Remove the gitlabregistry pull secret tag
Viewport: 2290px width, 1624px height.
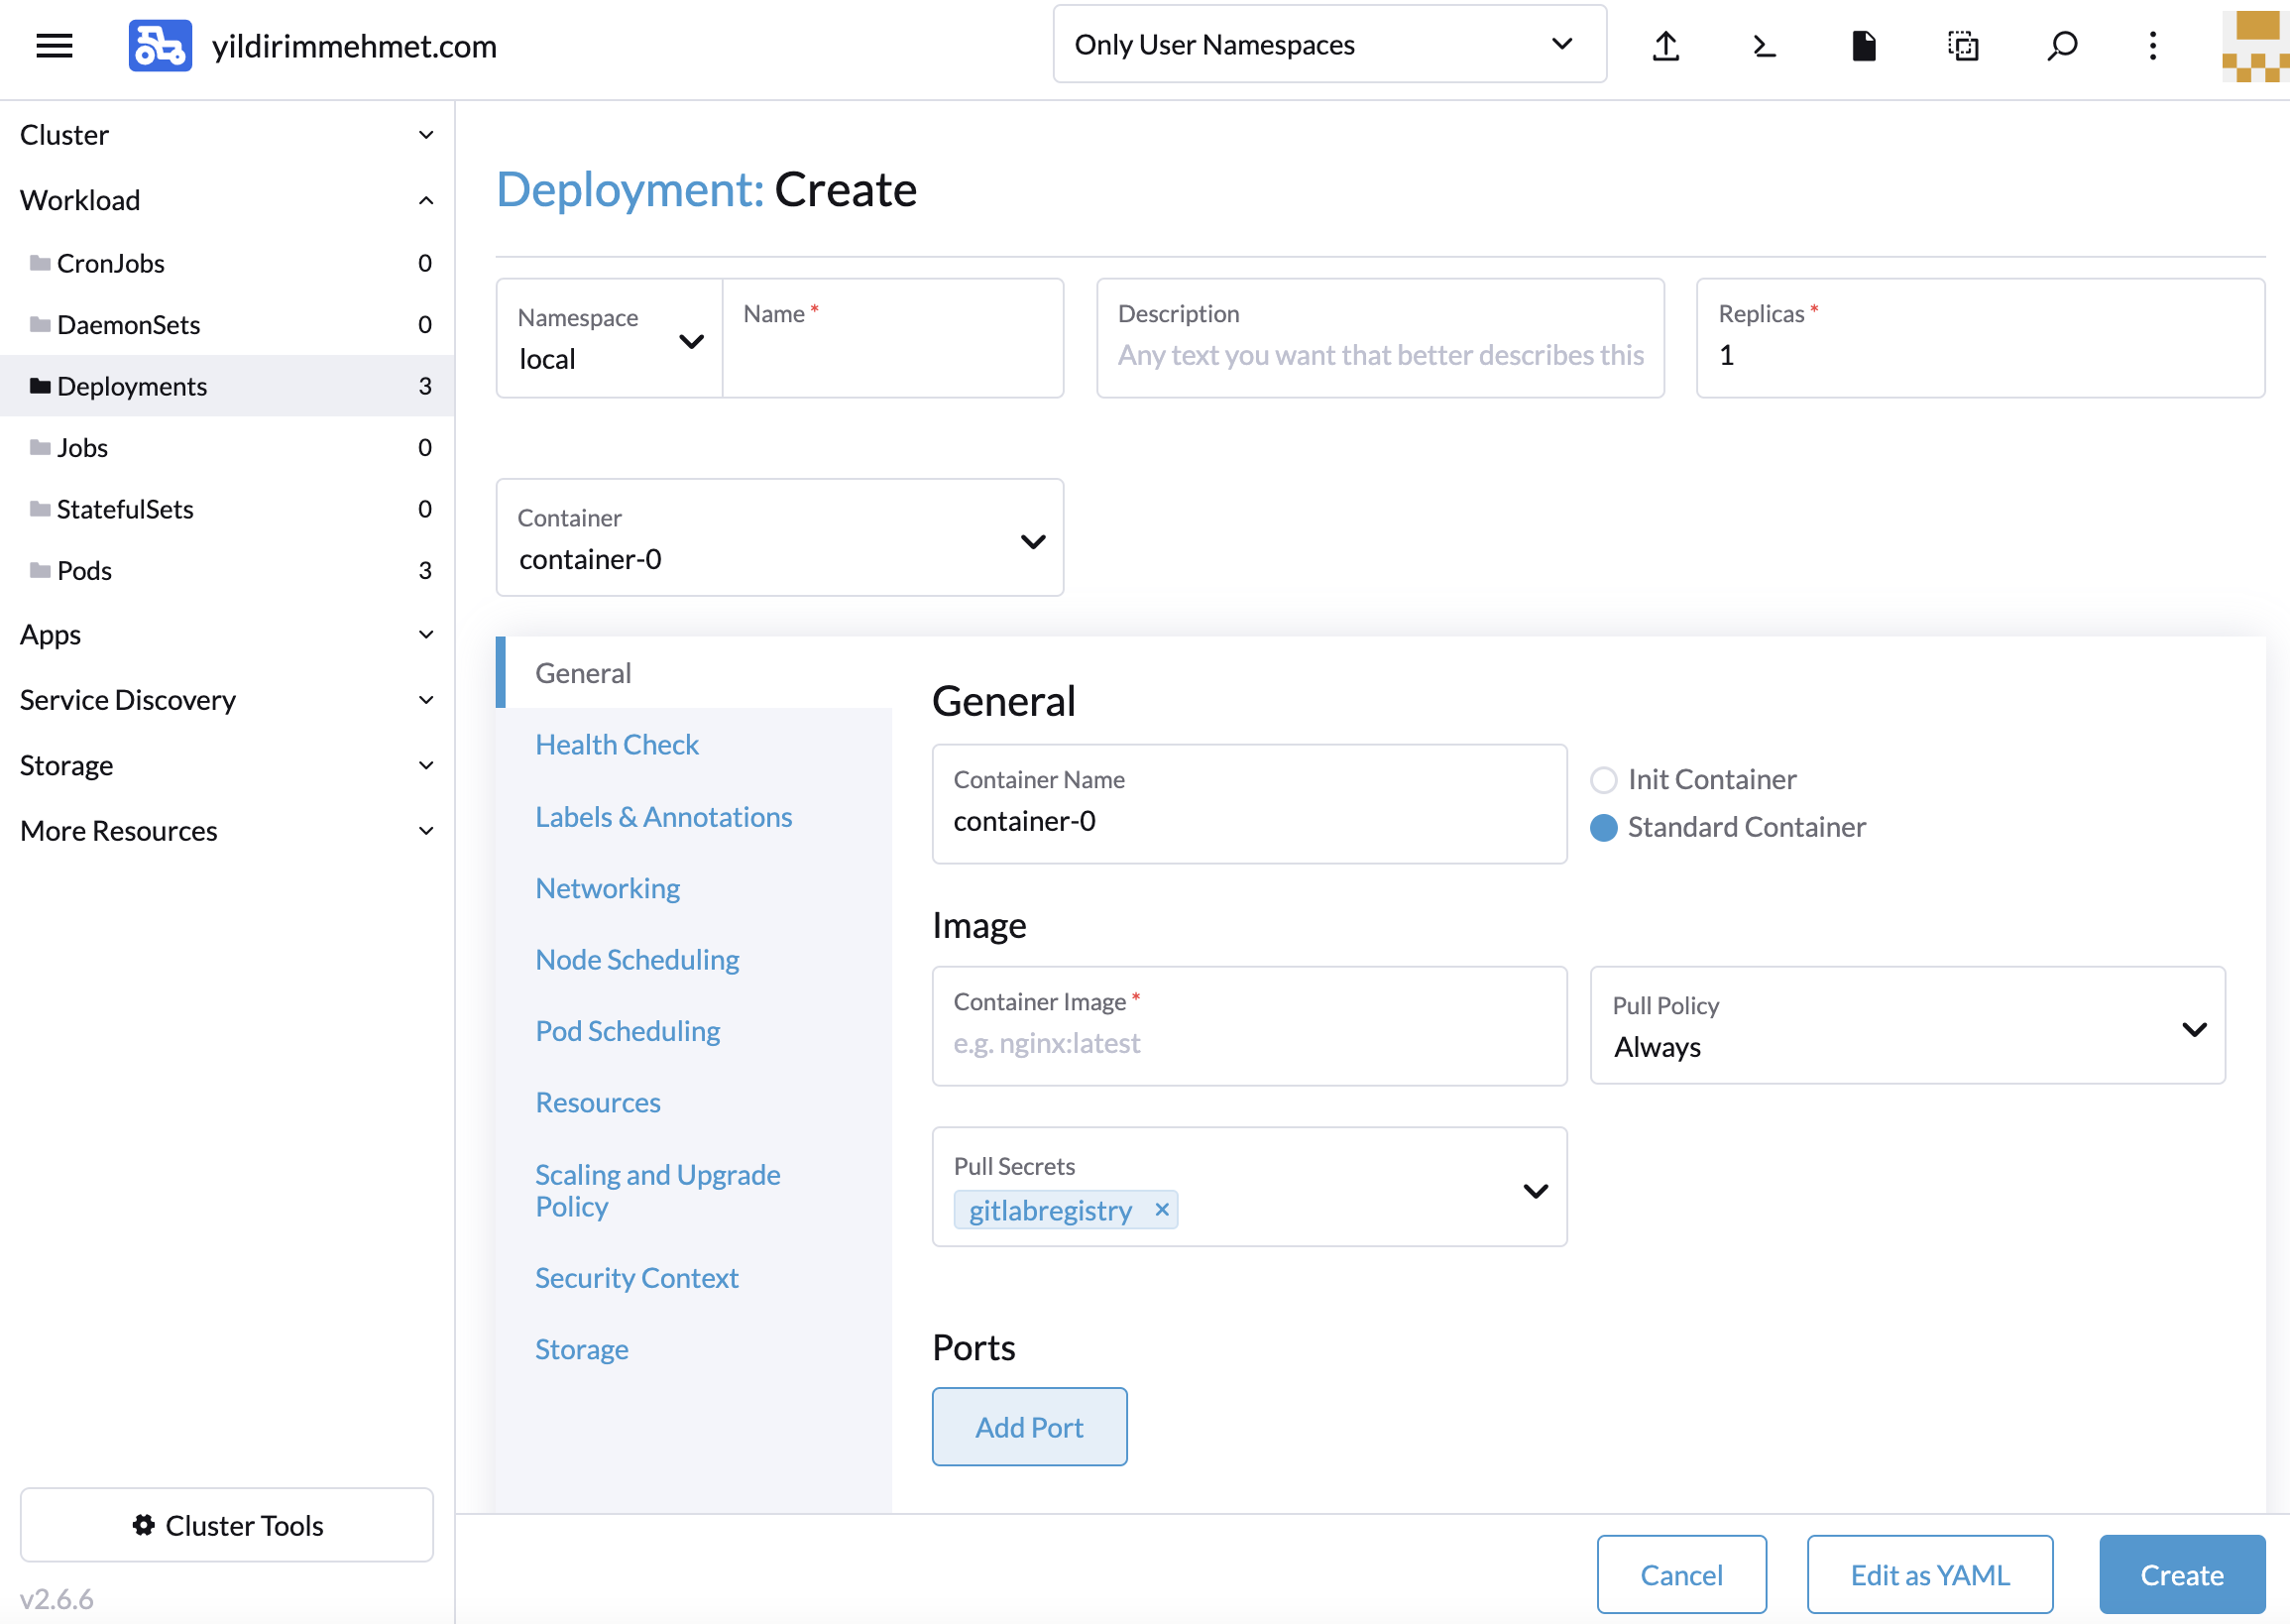(x=1161, y=1210)
